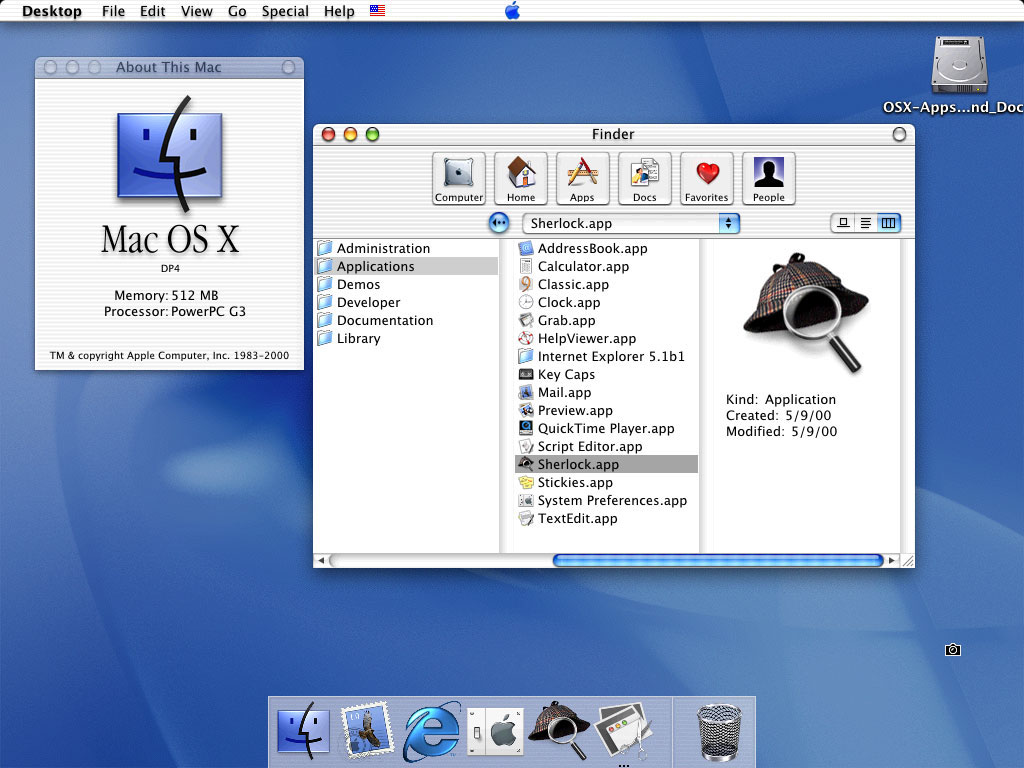
Task: Select Calculator.app in the list
Action: [607, 266]
